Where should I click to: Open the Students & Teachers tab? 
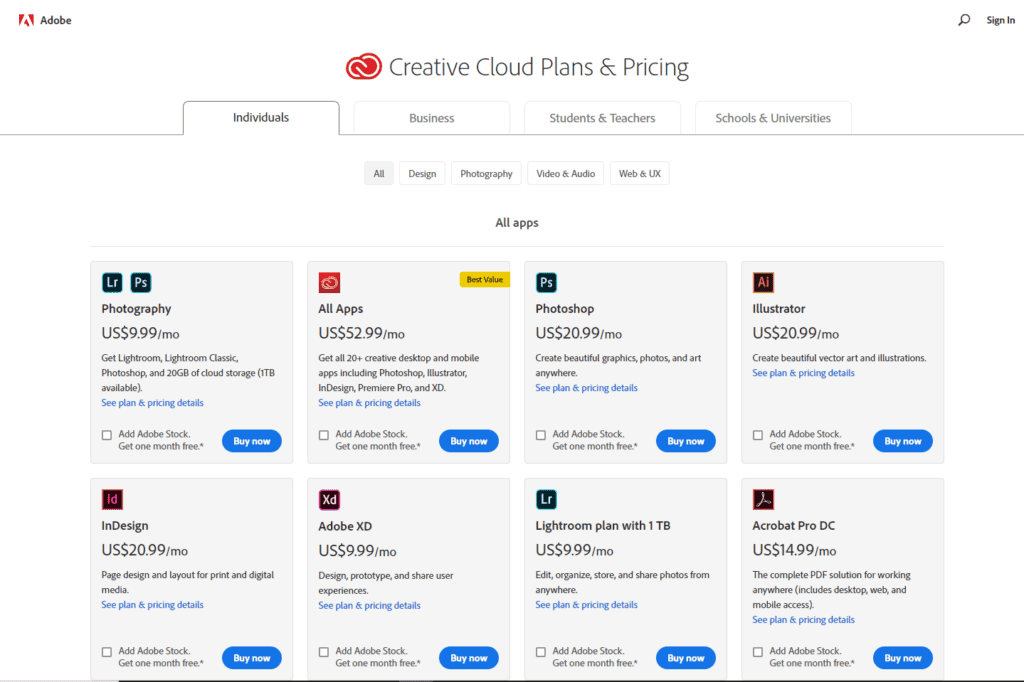tap(602, 118)
